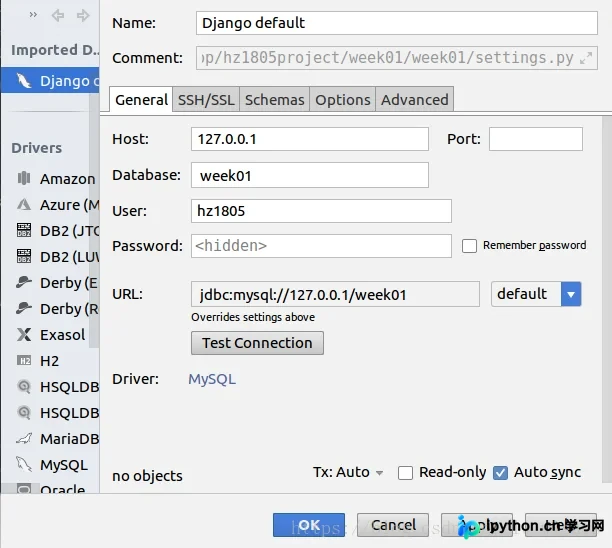612x548 pixels.
Task: Enable the Read-only checkbox
Action: click(405, 473)
